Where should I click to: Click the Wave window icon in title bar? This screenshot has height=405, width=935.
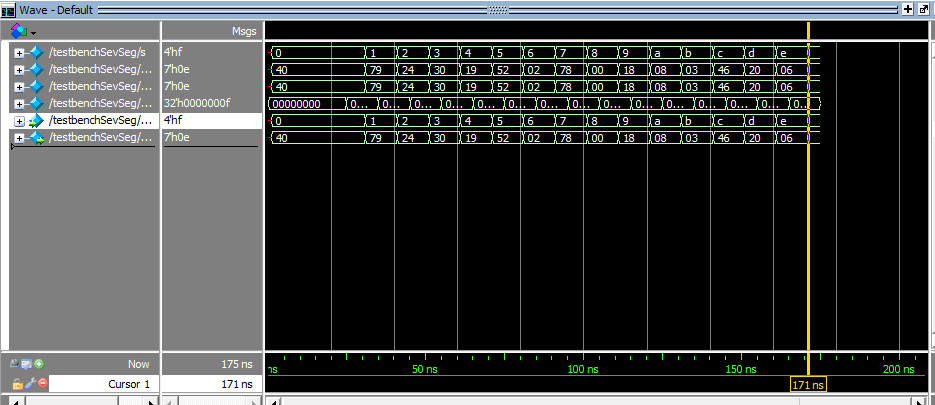point(9,8)
